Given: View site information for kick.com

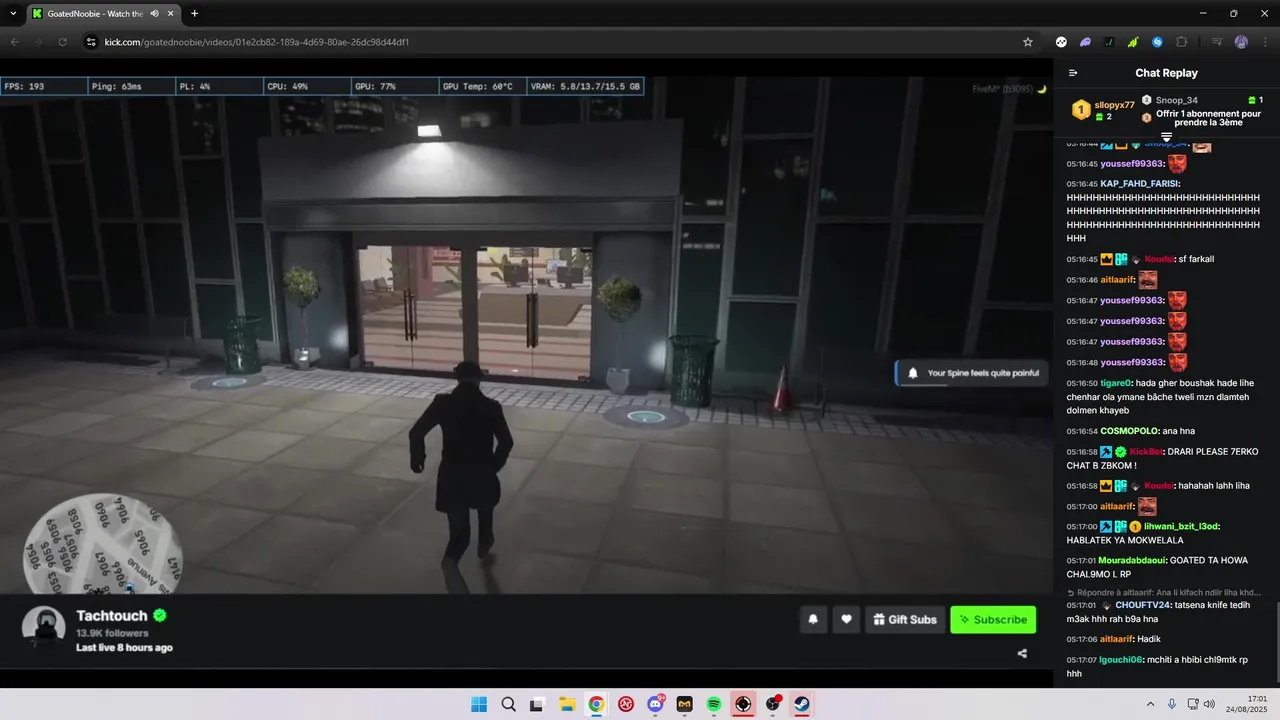Looking at the screenshot, I should click(91, 42).
